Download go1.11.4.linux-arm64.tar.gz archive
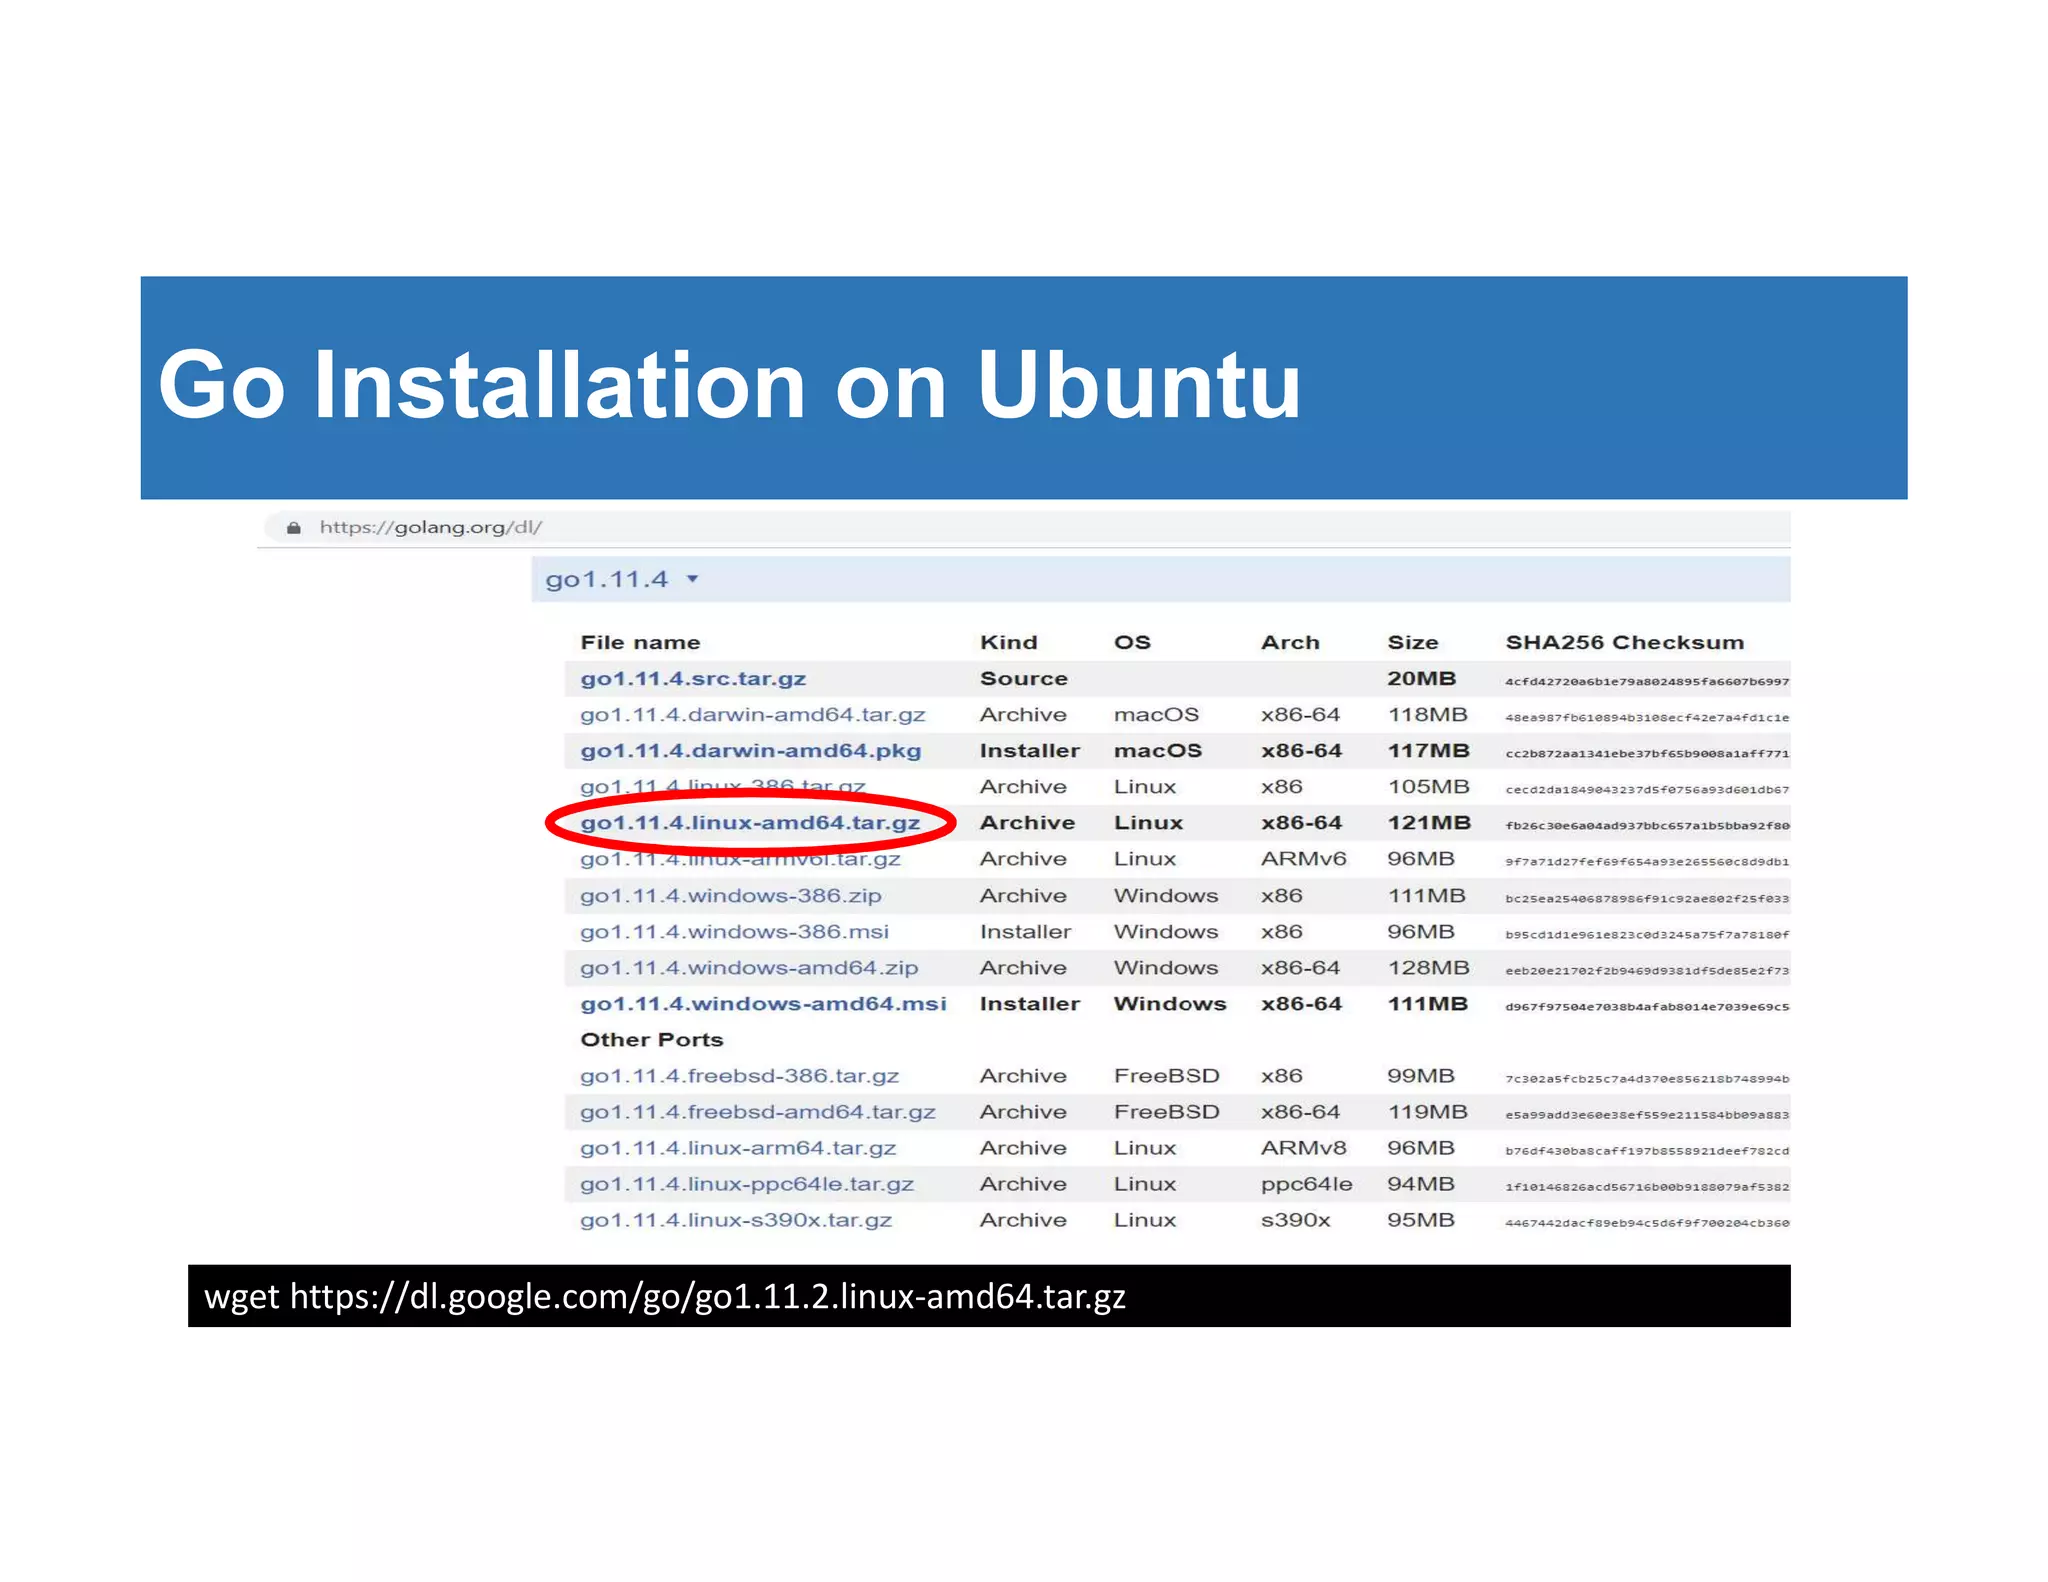The width and height of the screenshot is (2048, 1582). (738, 1147)
